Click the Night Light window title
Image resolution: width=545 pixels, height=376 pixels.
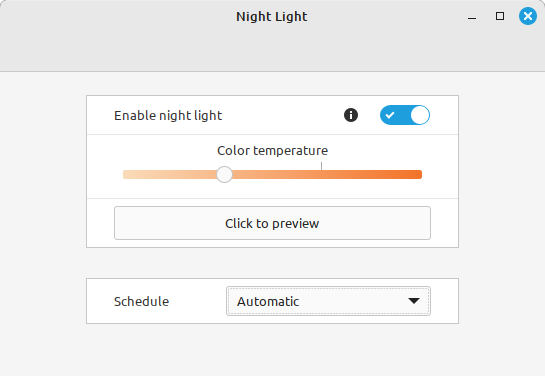tap(272, 17)
